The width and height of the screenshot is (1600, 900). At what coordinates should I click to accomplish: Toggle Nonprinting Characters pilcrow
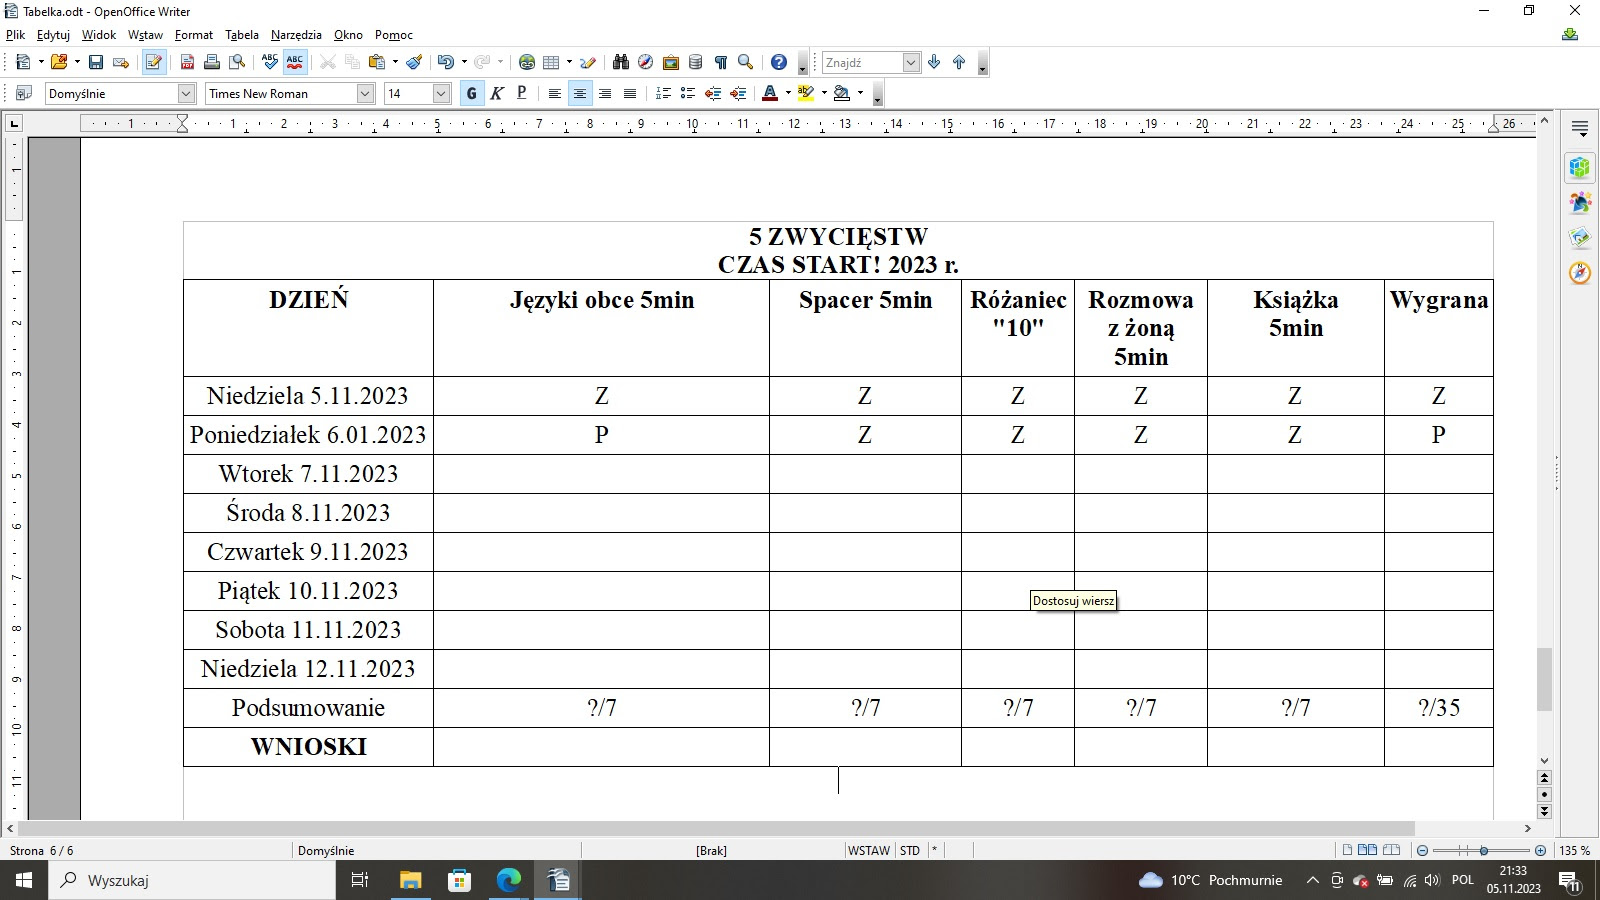coord(721,62)
